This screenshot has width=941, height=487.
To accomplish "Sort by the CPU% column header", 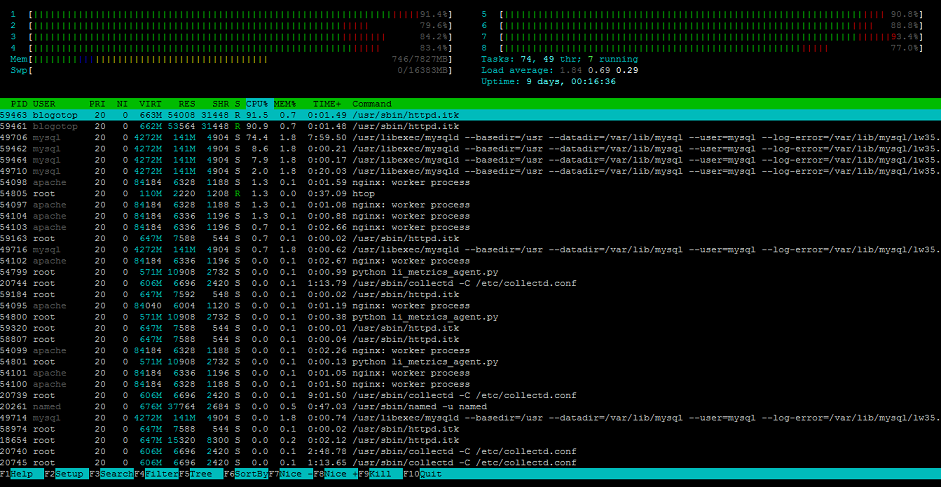I will pos(259,104).
